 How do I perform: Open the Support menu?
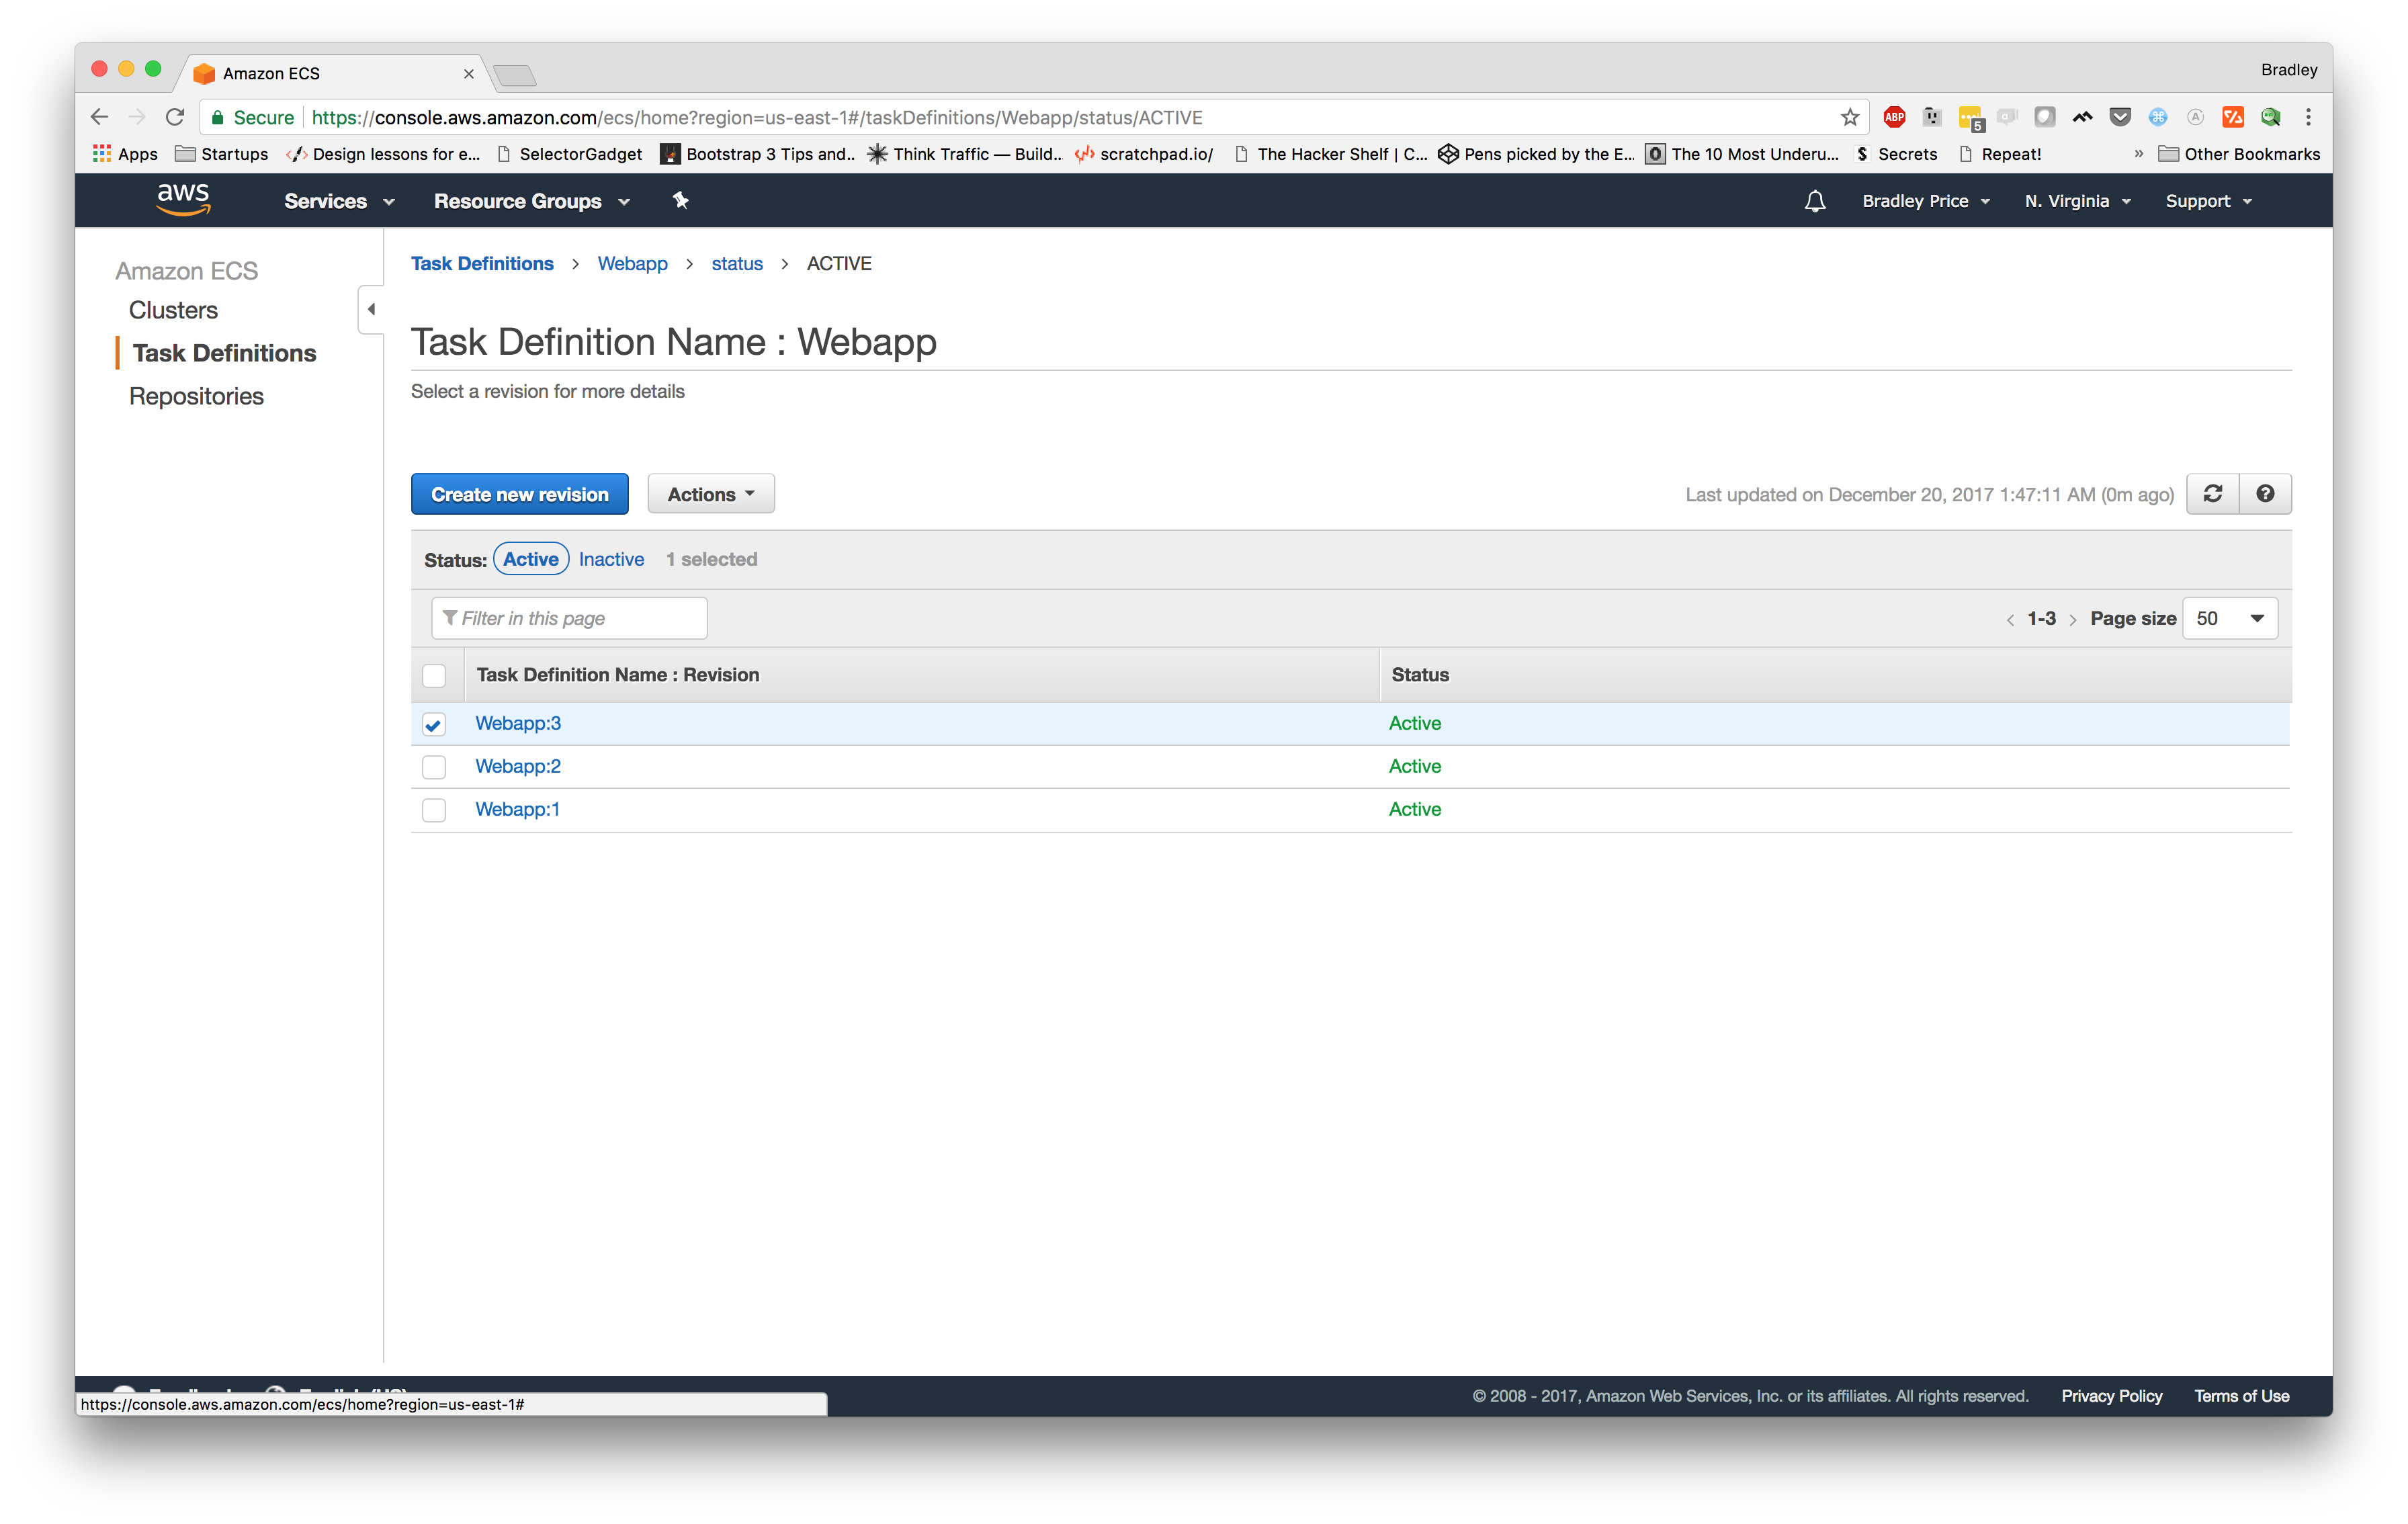pos(2209,201)
